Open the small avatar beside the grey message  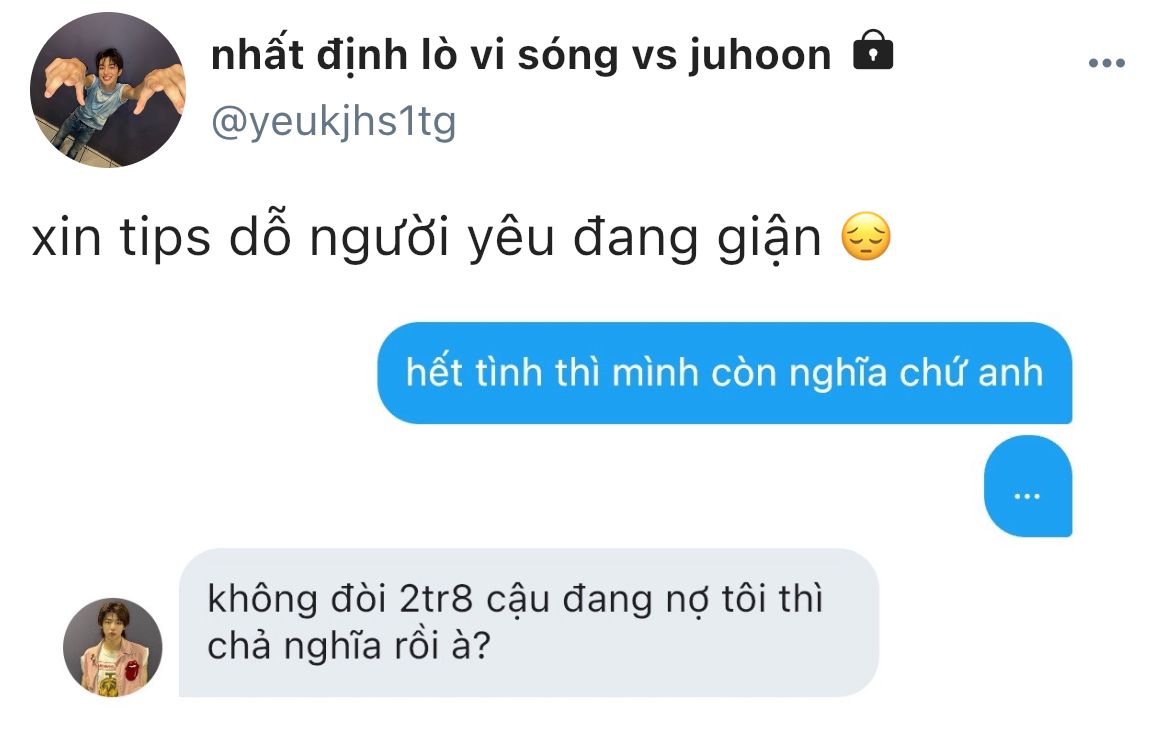click(x=113, y=647)
